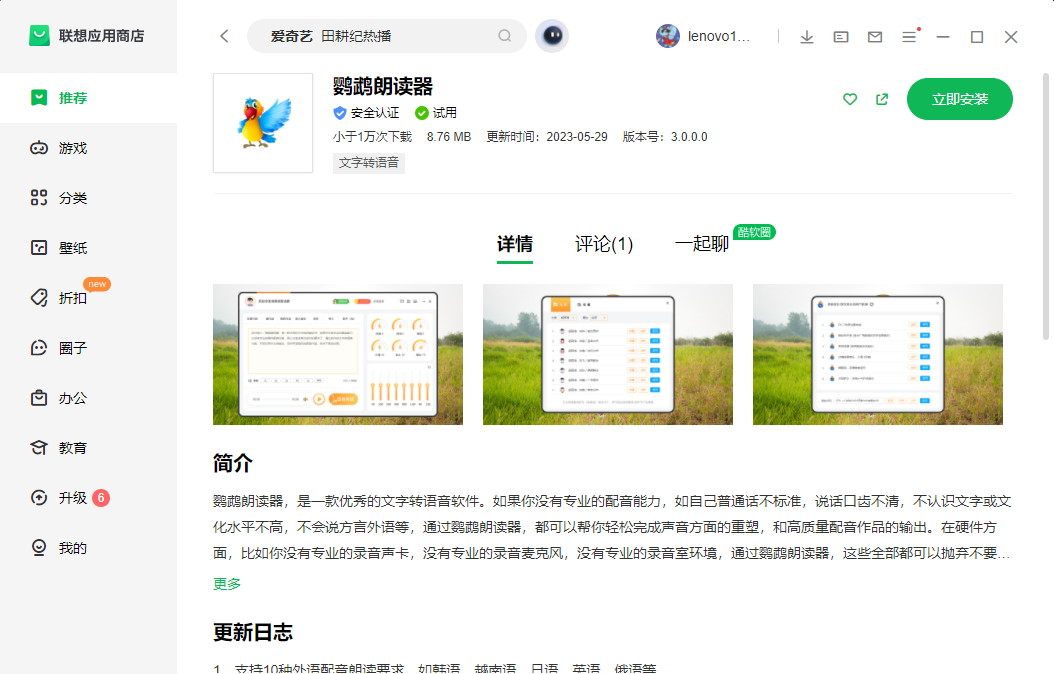
Task: Favorite the app with heart icon
Action: (x=850, y=99)
